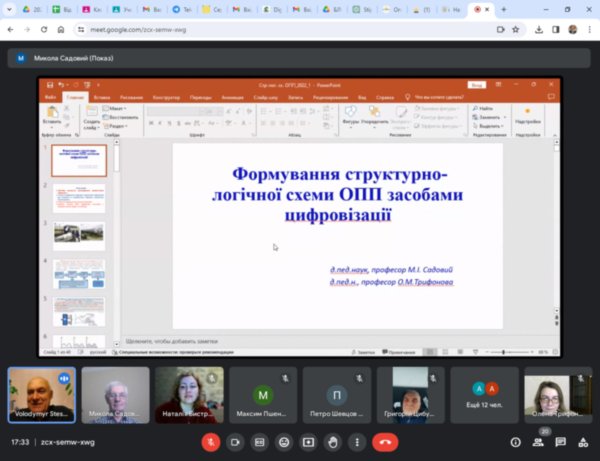The height and width of the screenshot is (461, 600).
Task: Click the Найти button in ribbon
Action: point(485,108)
